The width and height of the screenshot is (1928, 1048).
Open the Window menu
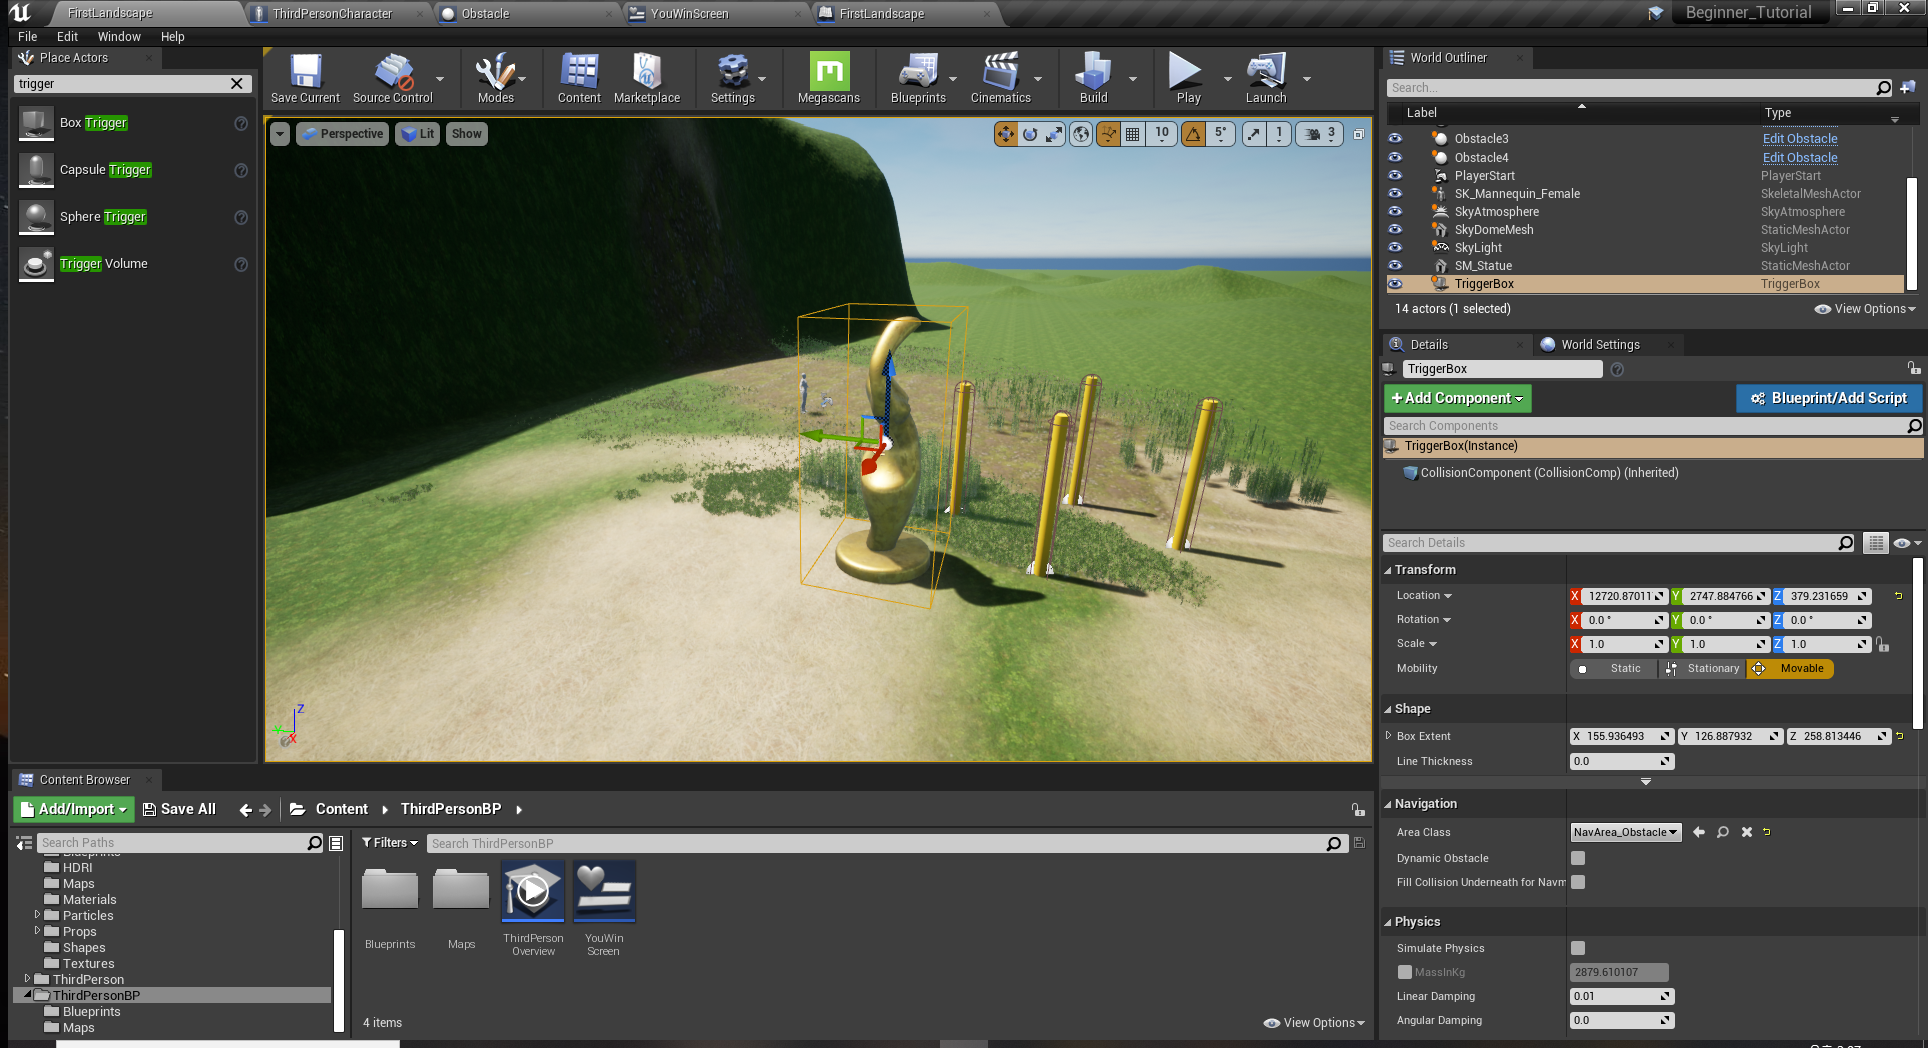[119, 36]
